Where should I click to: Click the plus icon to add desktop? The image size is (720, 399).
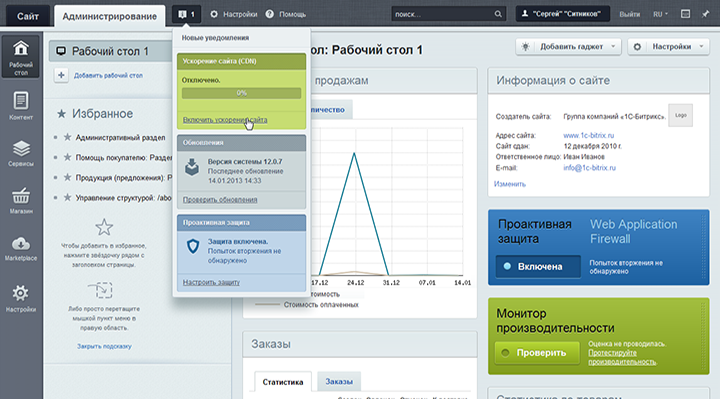pos(61,75)
